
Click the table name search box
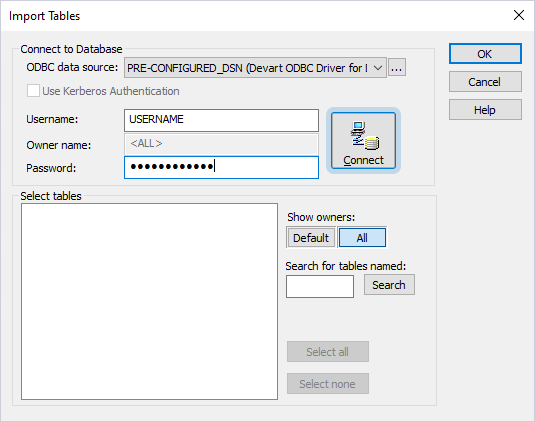pyautogui.click(x=320, y=287)
